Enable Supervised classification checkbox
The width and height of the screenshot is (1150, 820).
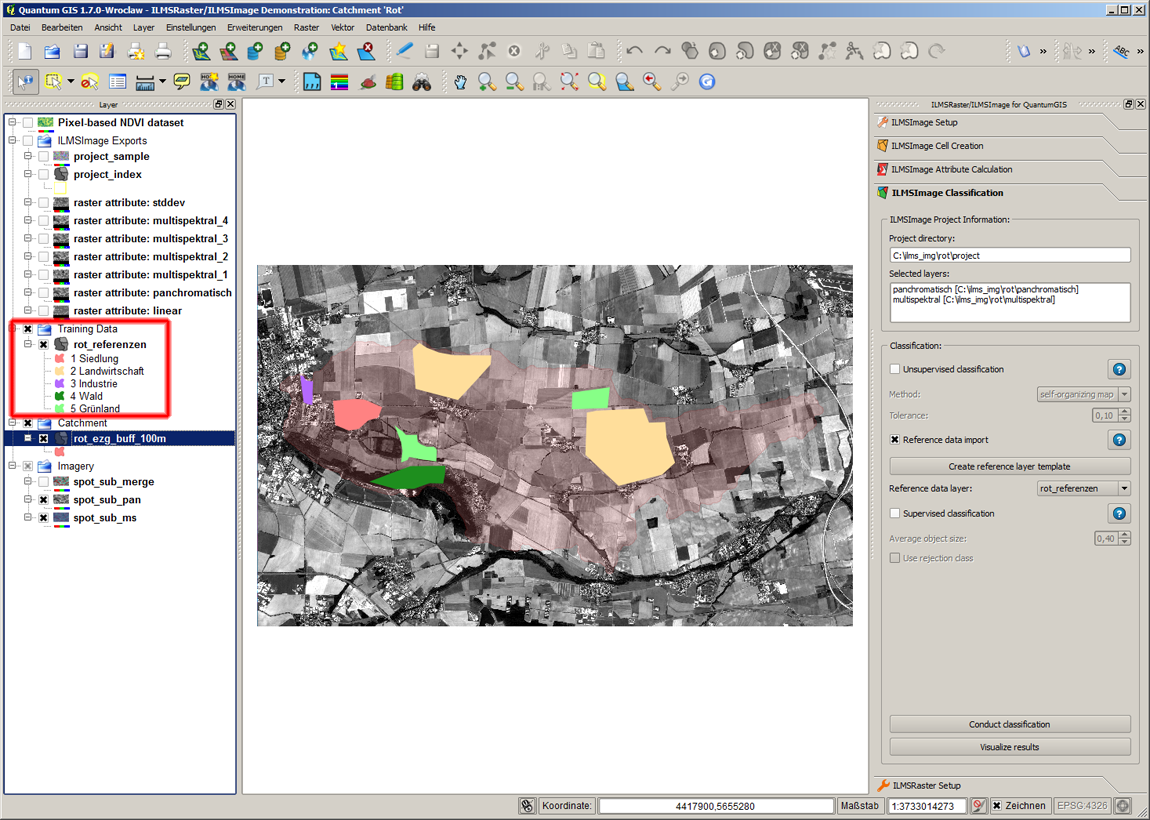coord(895,514)
